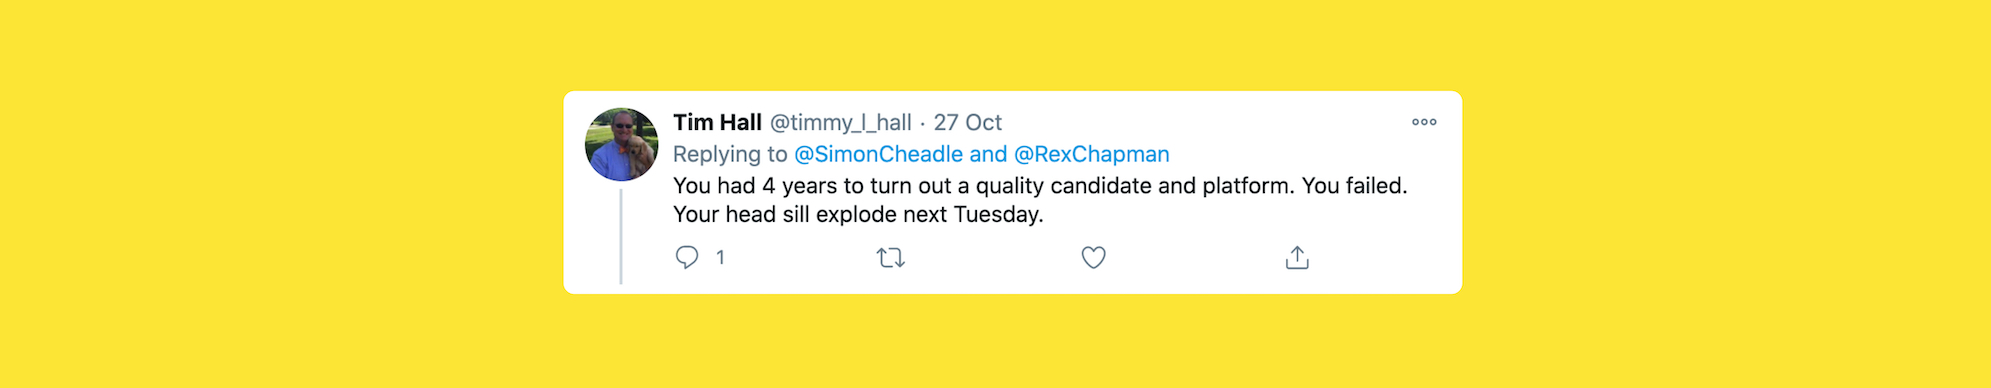
Task: Click the reply speech bubble icon
Action: pos(687,257)
